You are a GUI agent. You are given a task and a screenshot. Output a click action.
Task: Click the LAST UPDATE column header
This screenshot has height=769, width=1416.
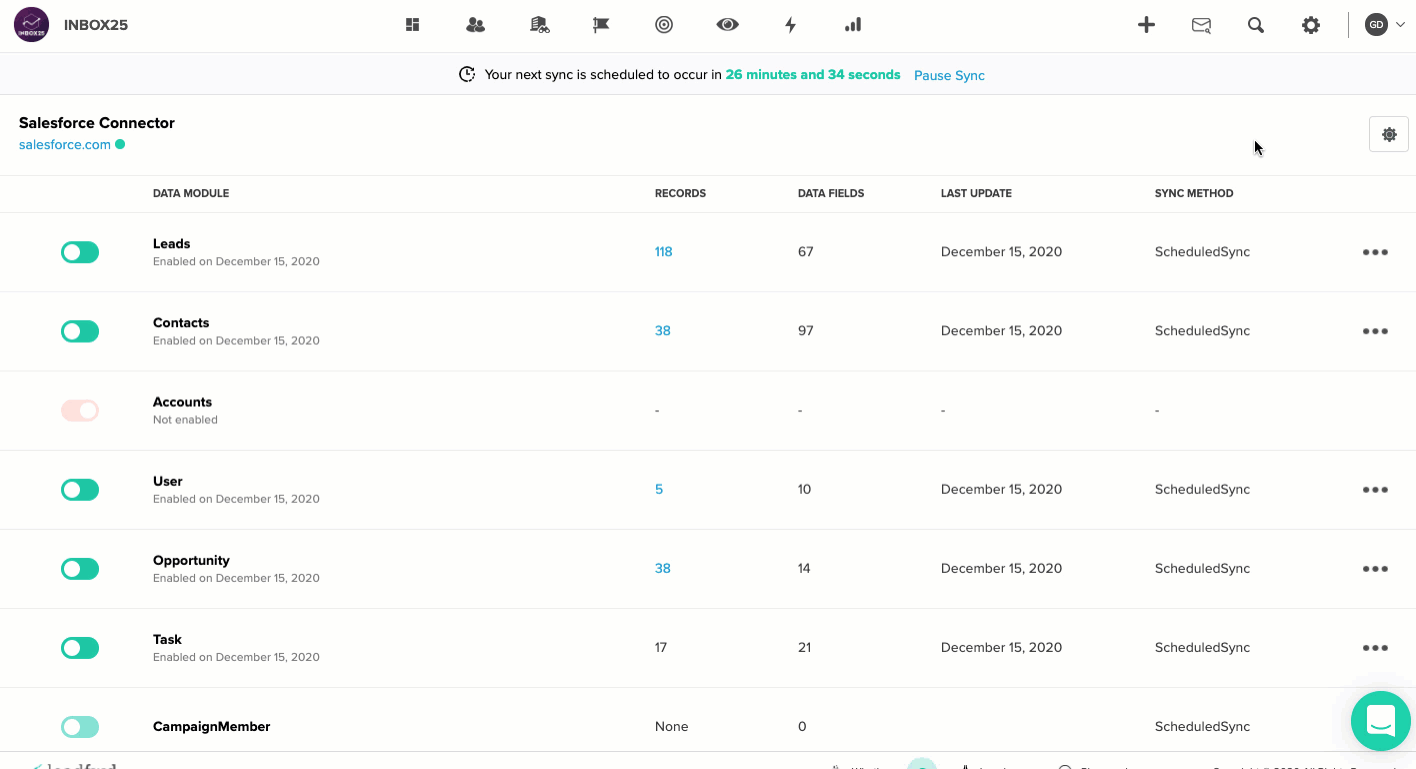tap(976, 193)
